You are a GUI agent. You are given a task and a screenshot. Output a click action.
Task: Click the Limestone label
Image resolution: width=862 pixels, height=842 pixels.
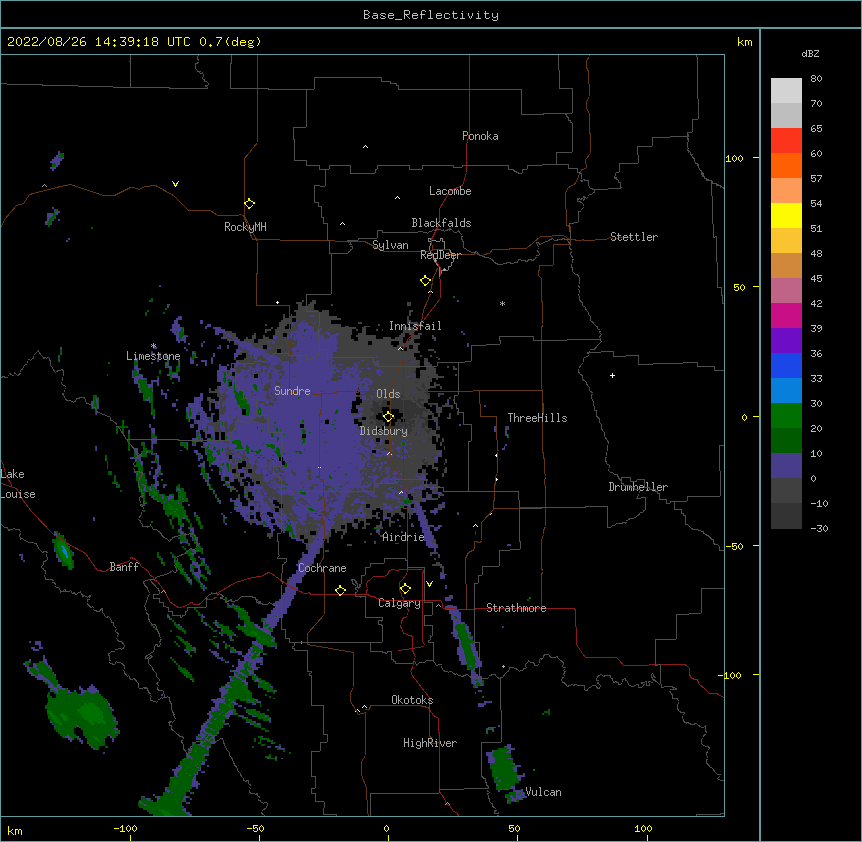pyautogui.click(x=153, y=356)
